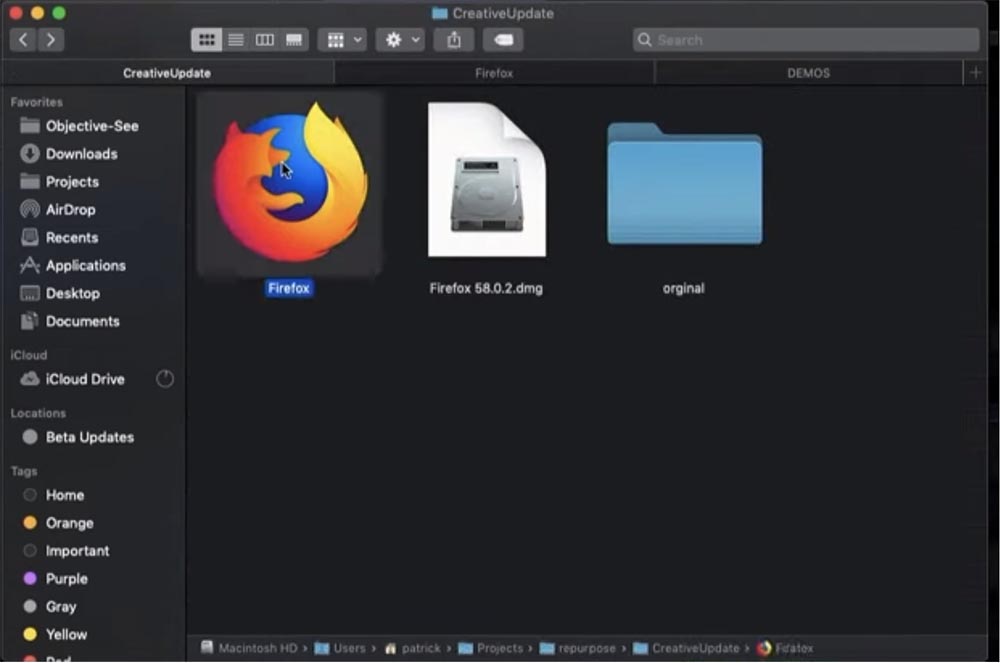Open the item grouping dropdown
This screenshot has height=663, width=1000.
[341, 39]
